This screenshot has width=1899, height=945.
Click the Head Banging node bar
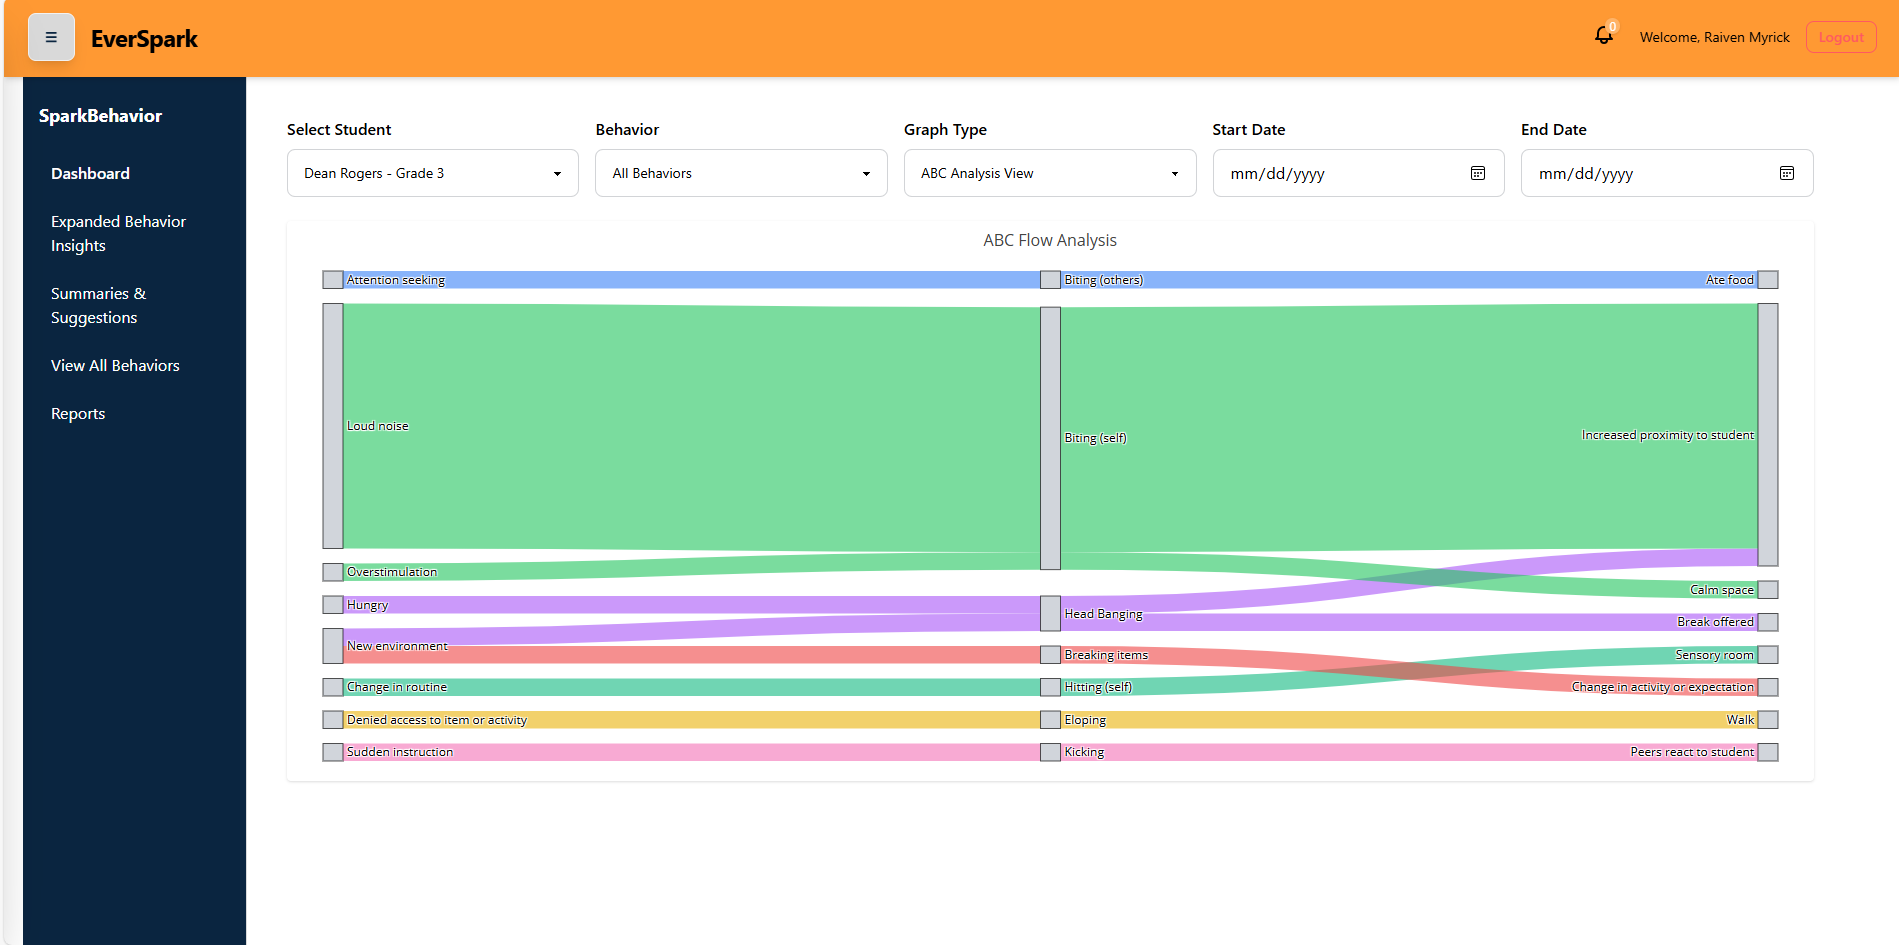coord(1050,613)
